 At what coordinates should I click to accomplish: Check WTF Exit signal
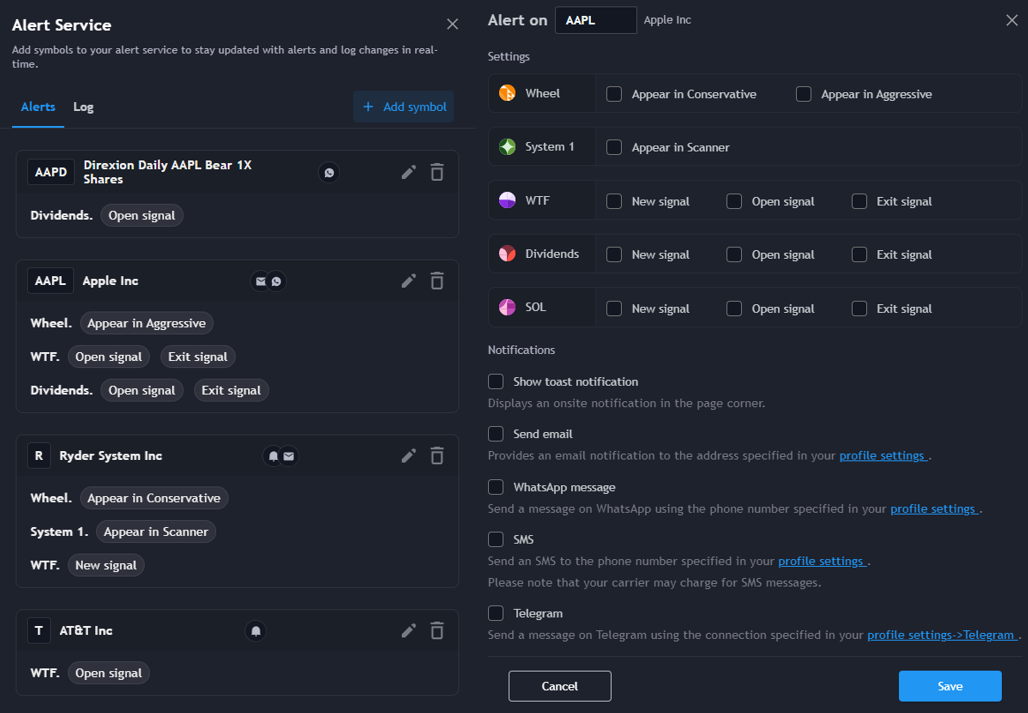click(860, 201)
